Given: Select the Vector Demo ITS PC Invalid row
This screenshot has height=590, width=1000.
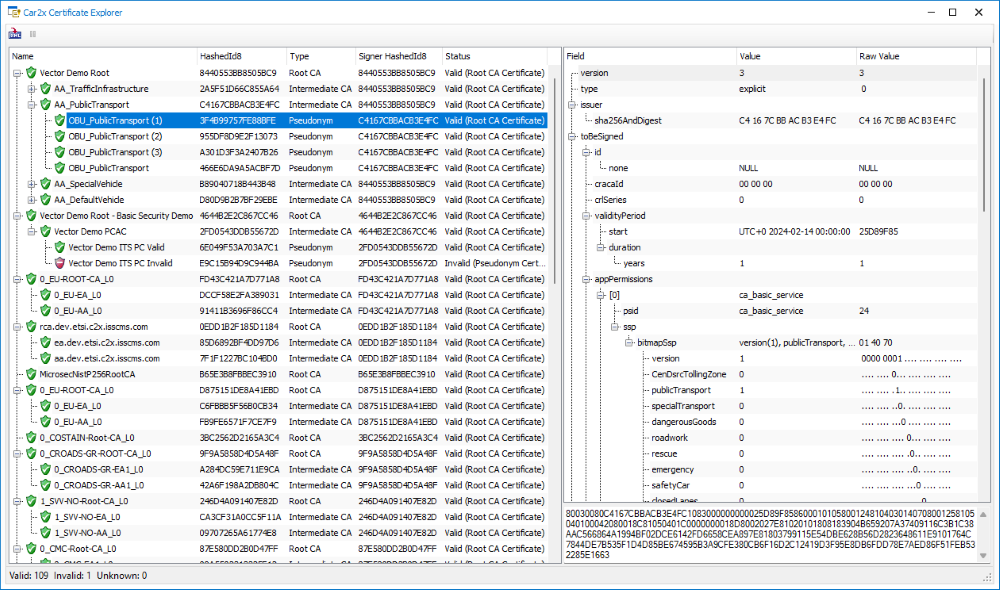Looking at the screenshot, I should pyautogui.click(x=279, y=263).
